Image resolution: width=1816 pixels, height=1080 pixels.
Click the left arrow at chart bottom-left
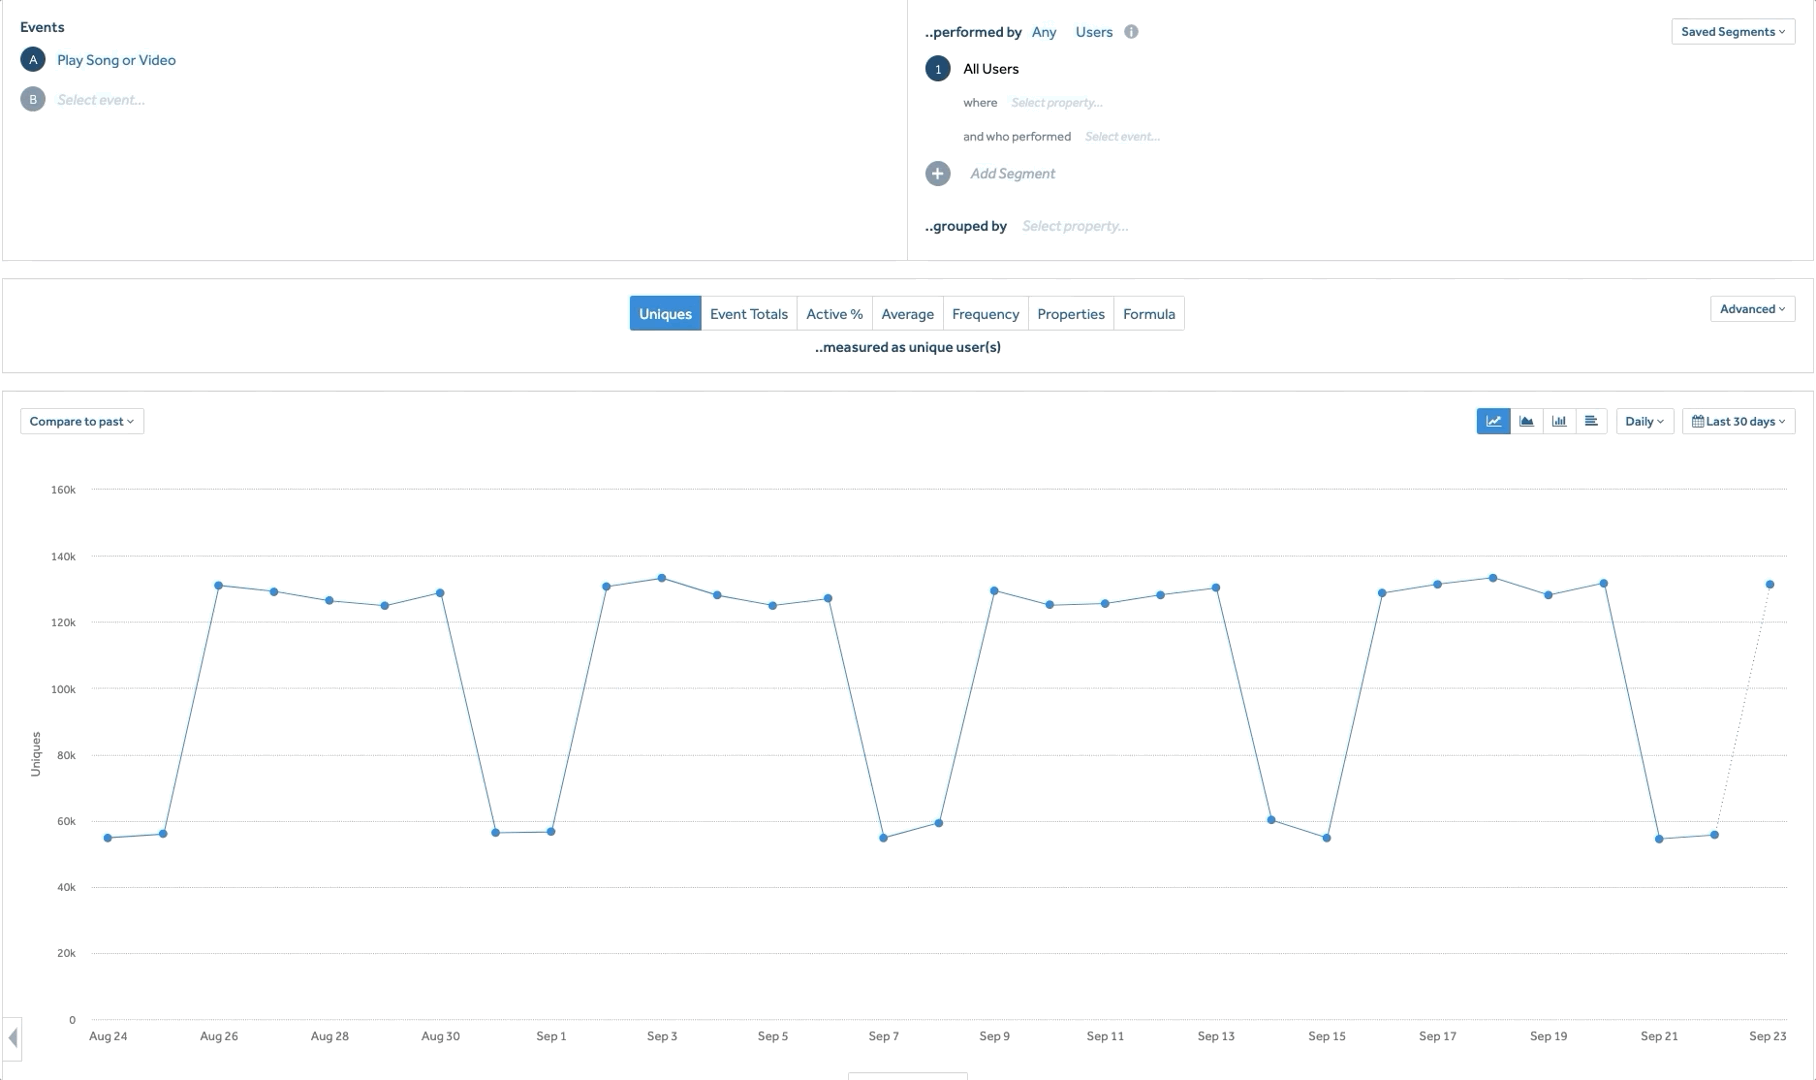(13, 1037)
